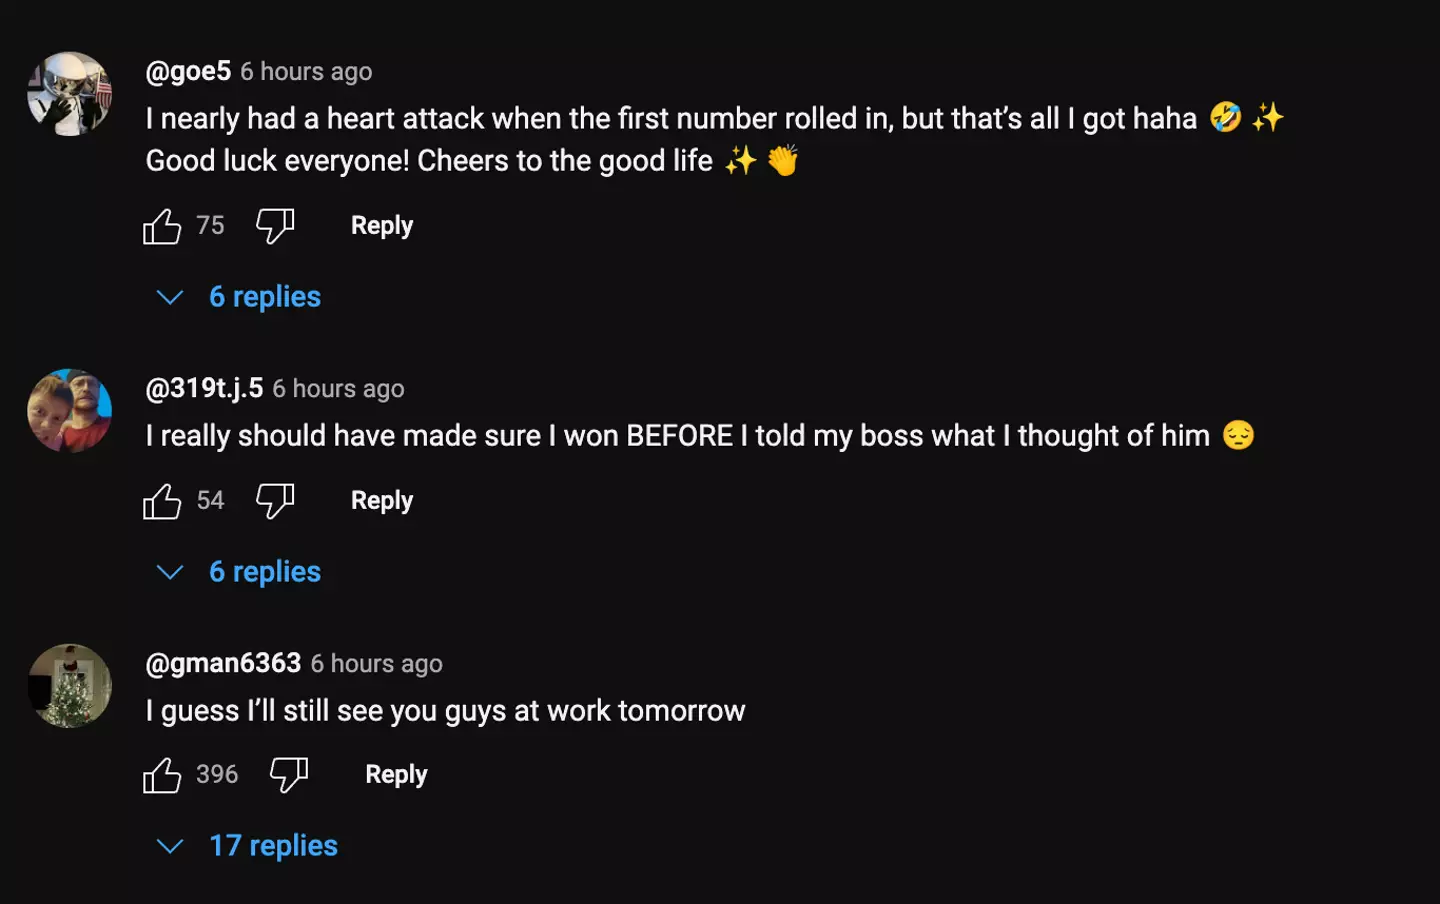The image size is (1440, 904).
Task: Open @319t.j.5 channel via username
Action: pyautogui.click(x=204, y=388)
